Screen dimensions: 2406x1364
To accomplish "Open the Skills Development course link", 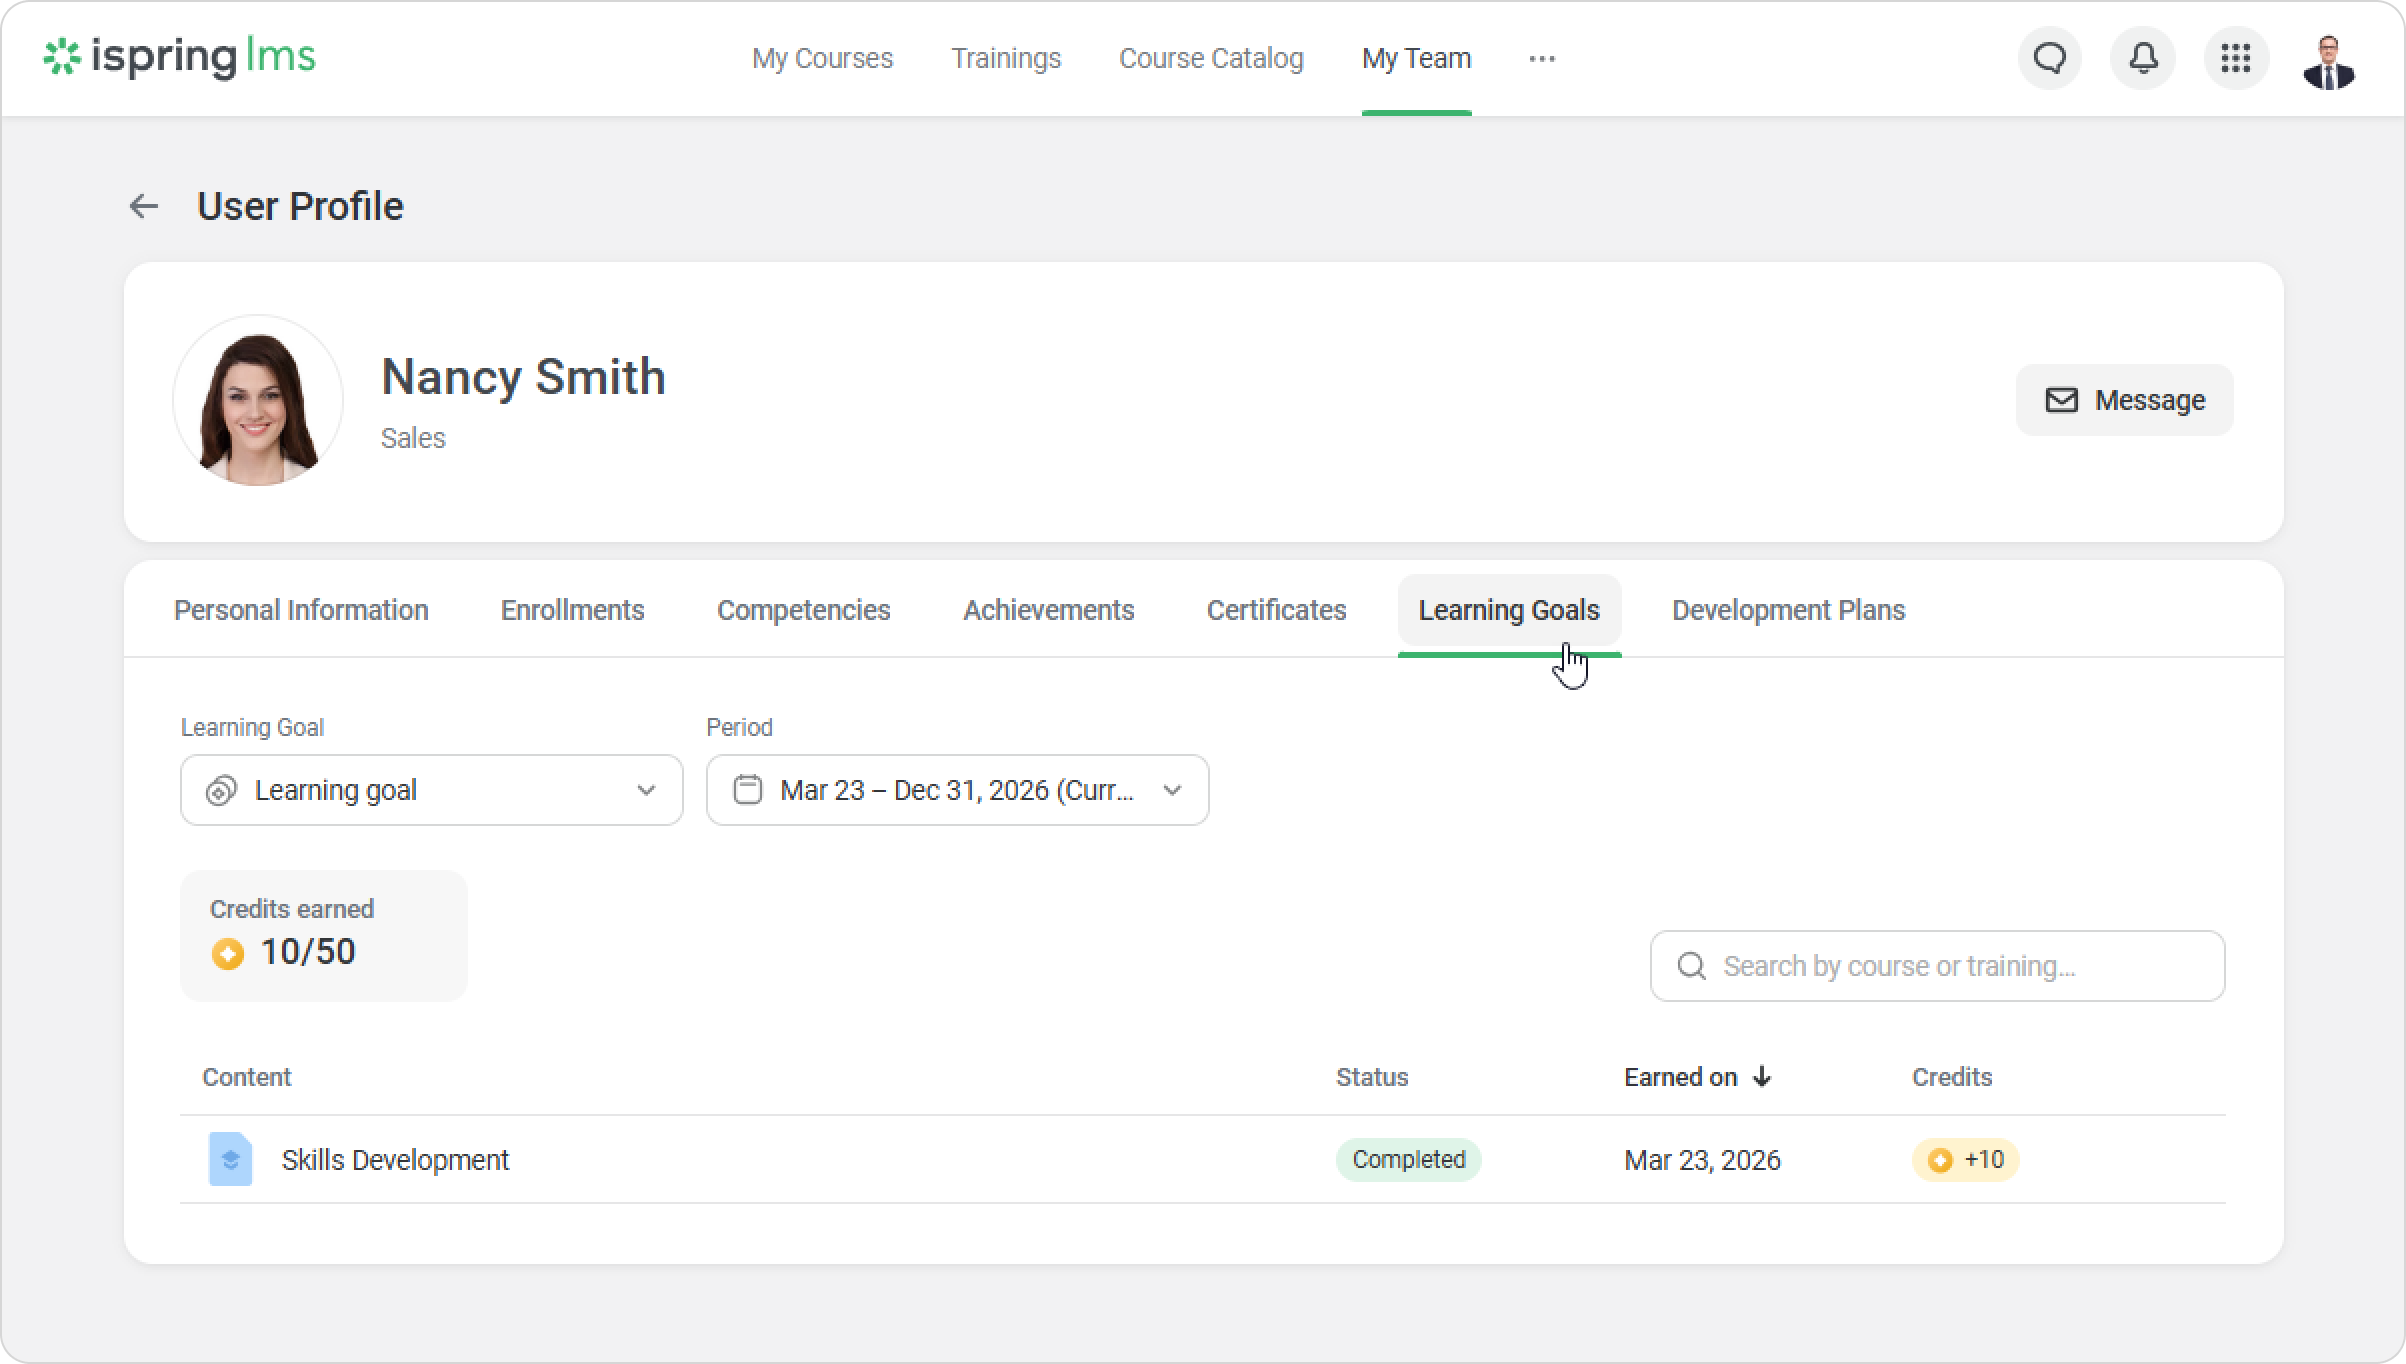I will 395,1160.
